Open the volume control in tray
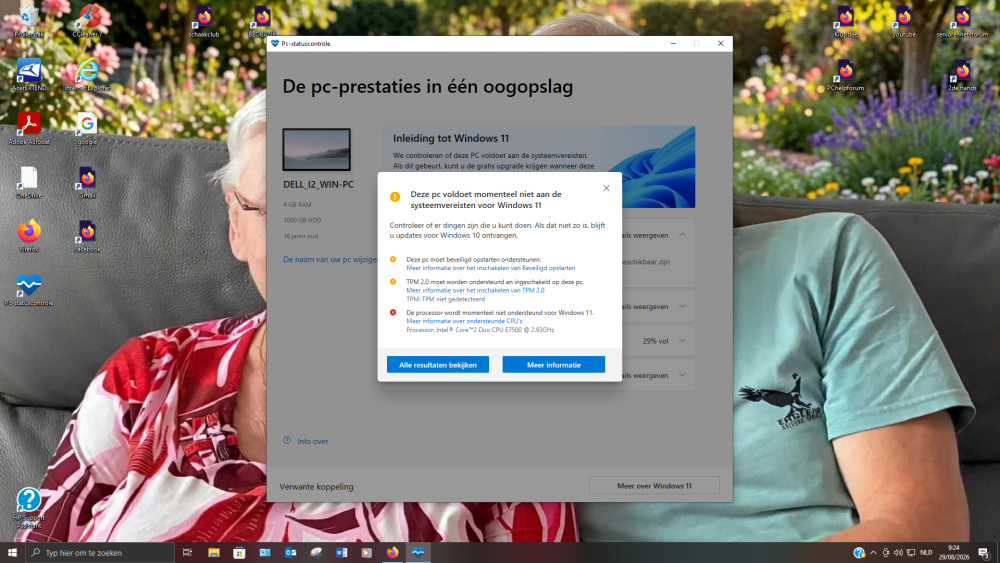This screenshot has height=563, width=1000. [x=898, y=553]
